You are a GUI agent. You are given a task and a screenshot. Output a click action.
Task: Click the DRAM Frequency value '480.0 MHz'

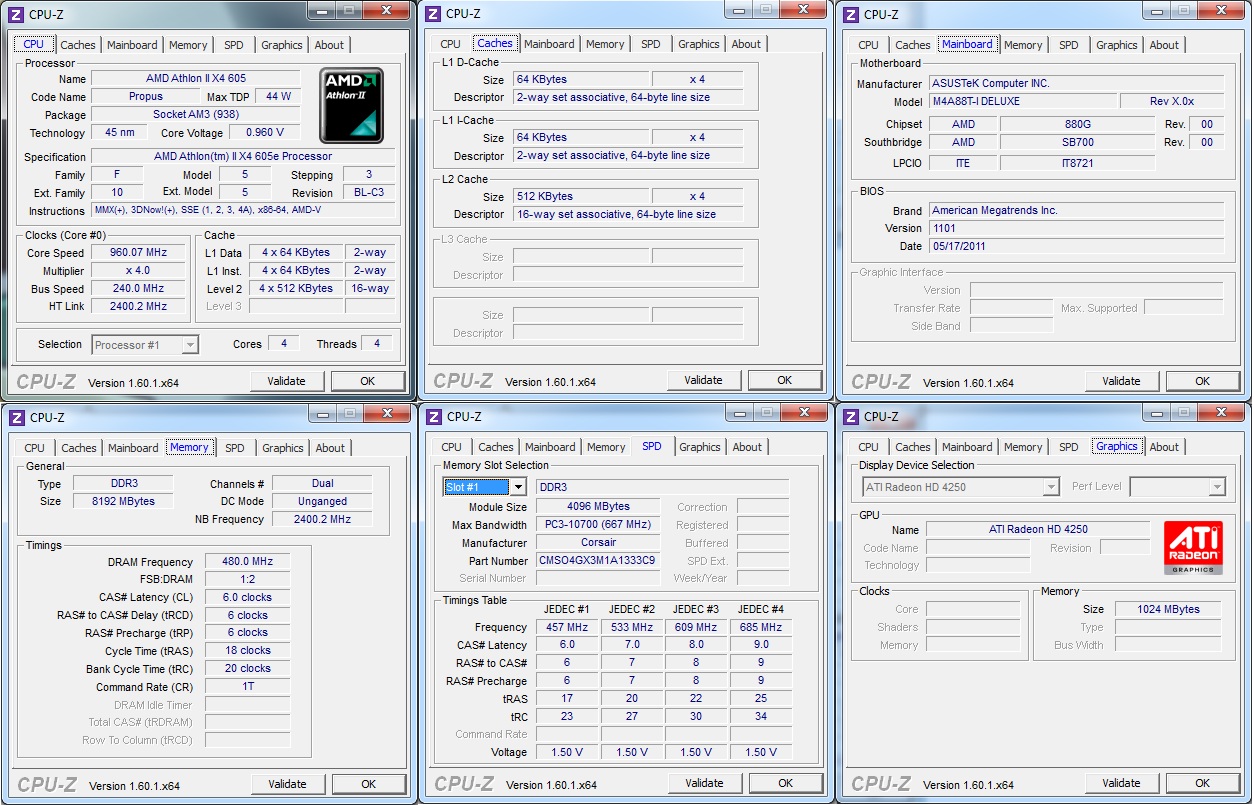(x=248, y=562)
